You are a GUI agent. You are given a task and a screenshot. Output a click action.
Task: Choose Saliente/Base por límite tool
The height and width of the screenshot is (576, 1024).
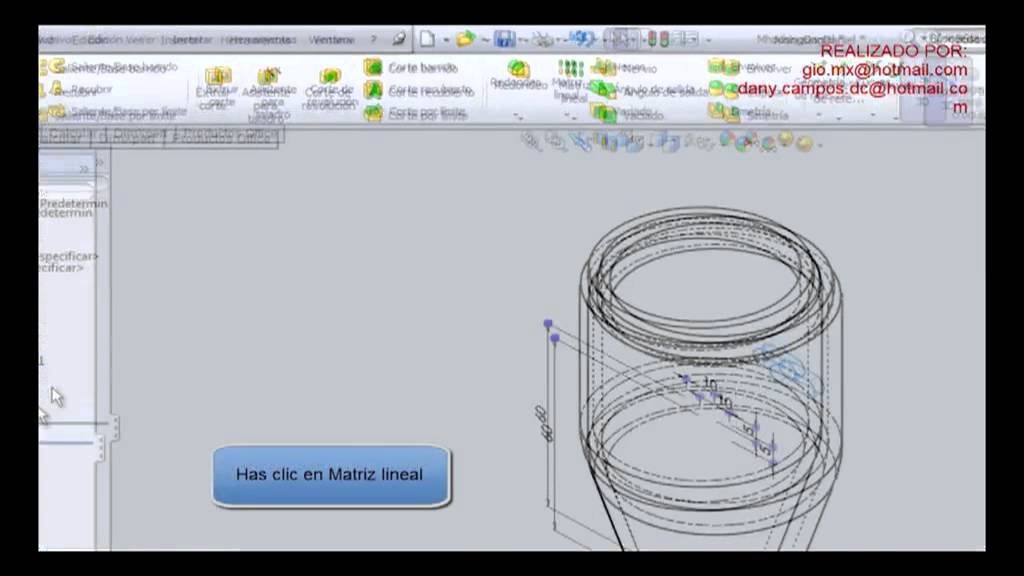click(113, 112)
